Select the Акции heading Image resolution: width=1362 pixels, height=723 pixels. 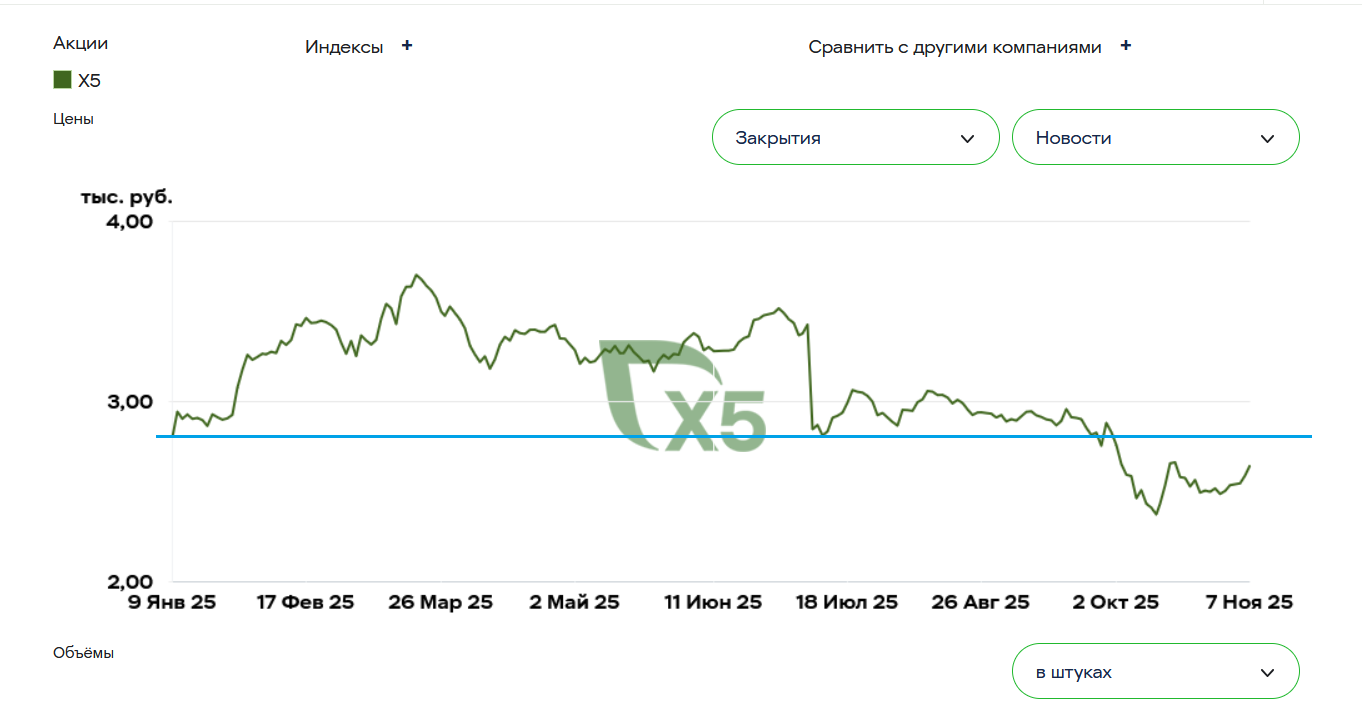pyautogui.click(x=80, y=43)
